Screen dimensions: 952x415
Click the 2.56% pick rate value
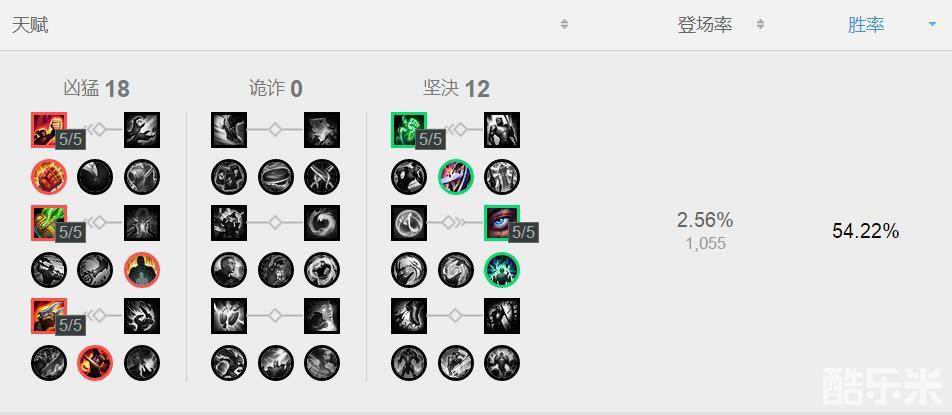pos(705,220)
